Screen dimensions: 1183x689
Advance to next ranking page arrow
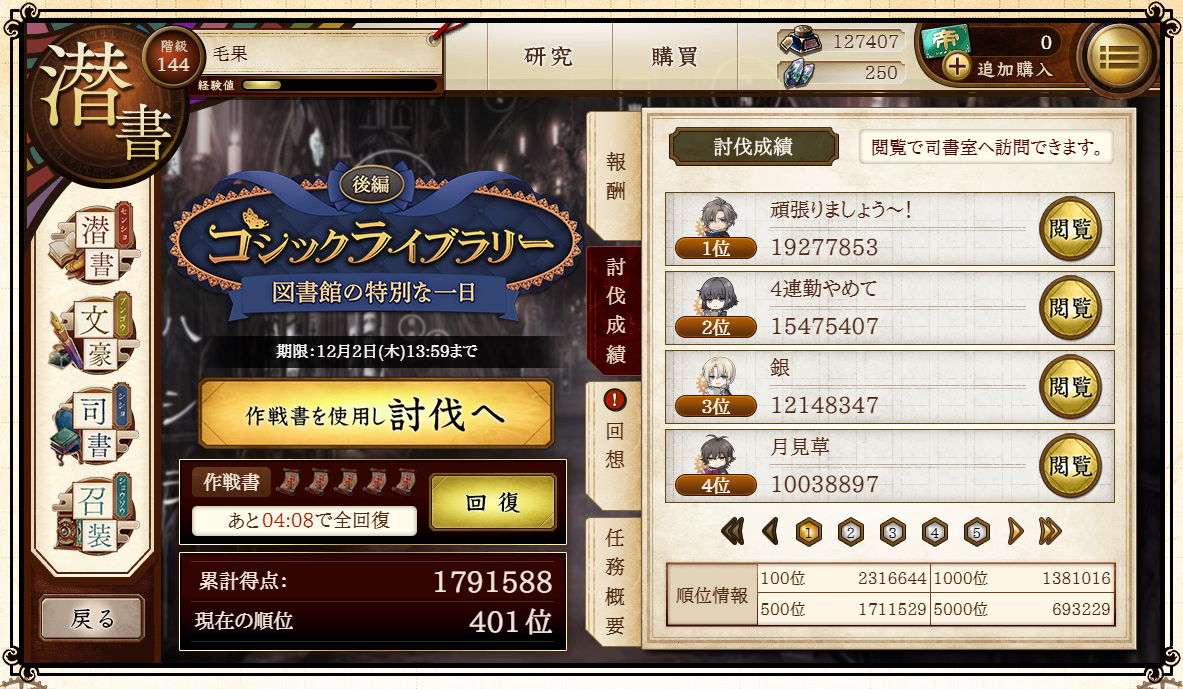pyautogui.click(x=1015, y=532)
